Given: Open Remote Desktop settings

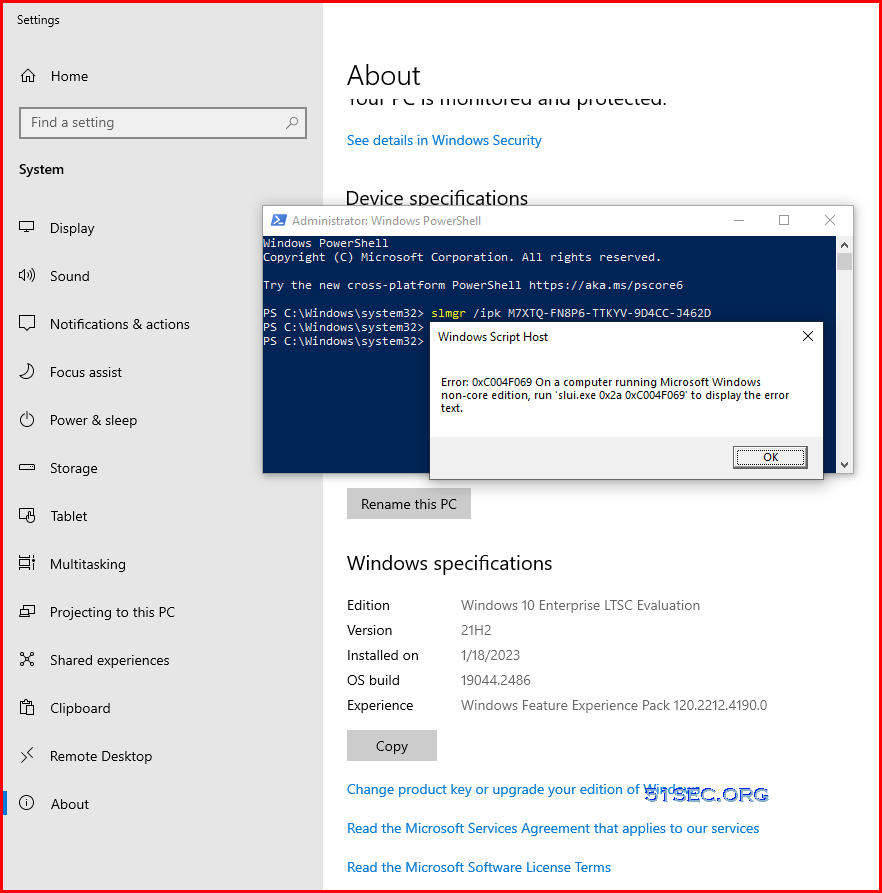Looking at the screenshot, I should tap(101, 756).
